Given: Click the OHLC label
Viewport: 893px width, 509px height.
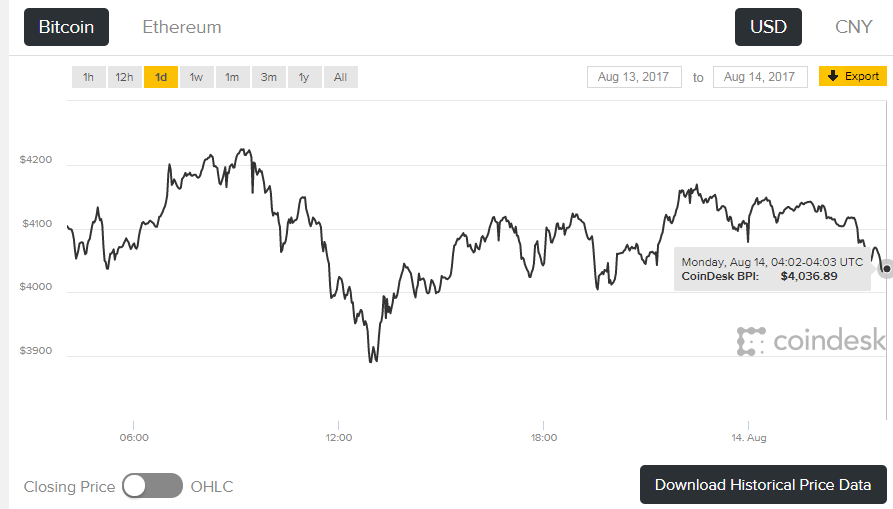Looking at the screenshot, I should 211,487.
